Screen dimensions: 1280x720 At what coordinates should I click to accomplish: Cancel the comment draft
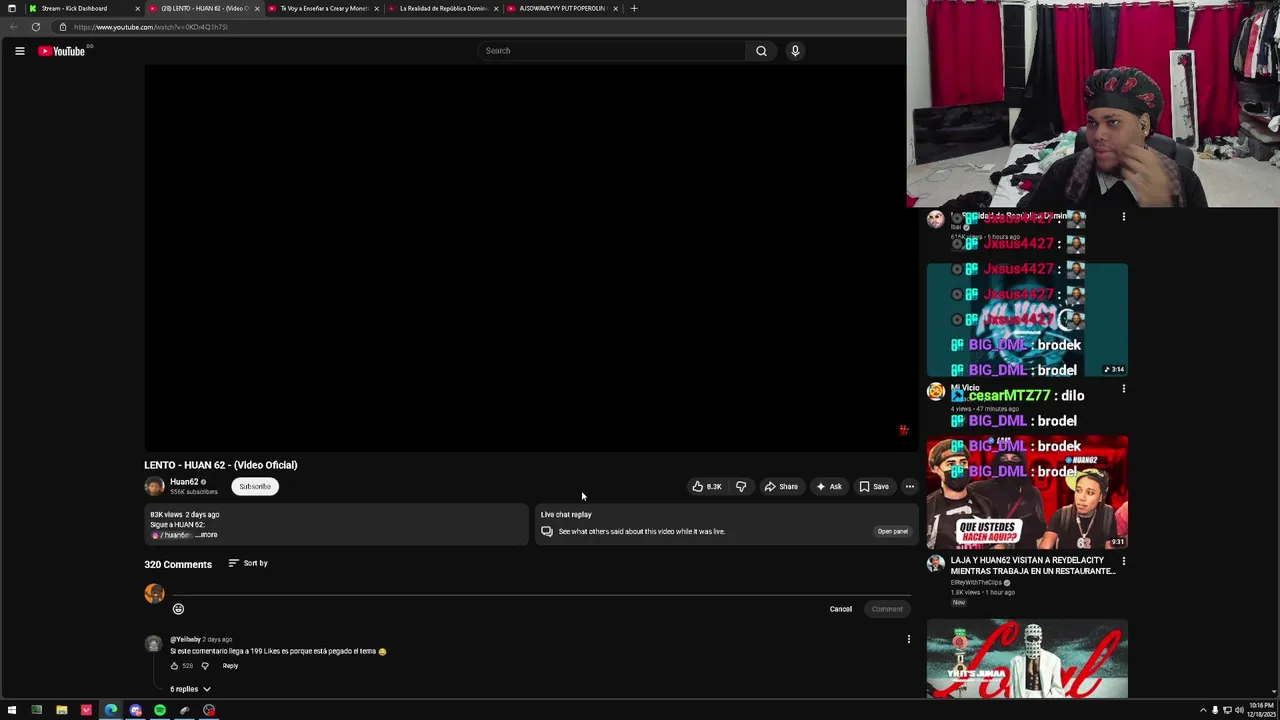tap(840, 609)
